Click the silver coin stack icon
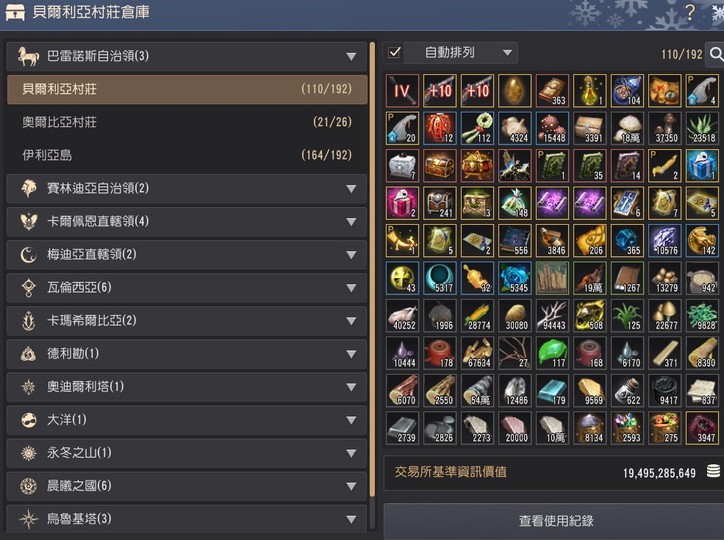 pos(713,471)
